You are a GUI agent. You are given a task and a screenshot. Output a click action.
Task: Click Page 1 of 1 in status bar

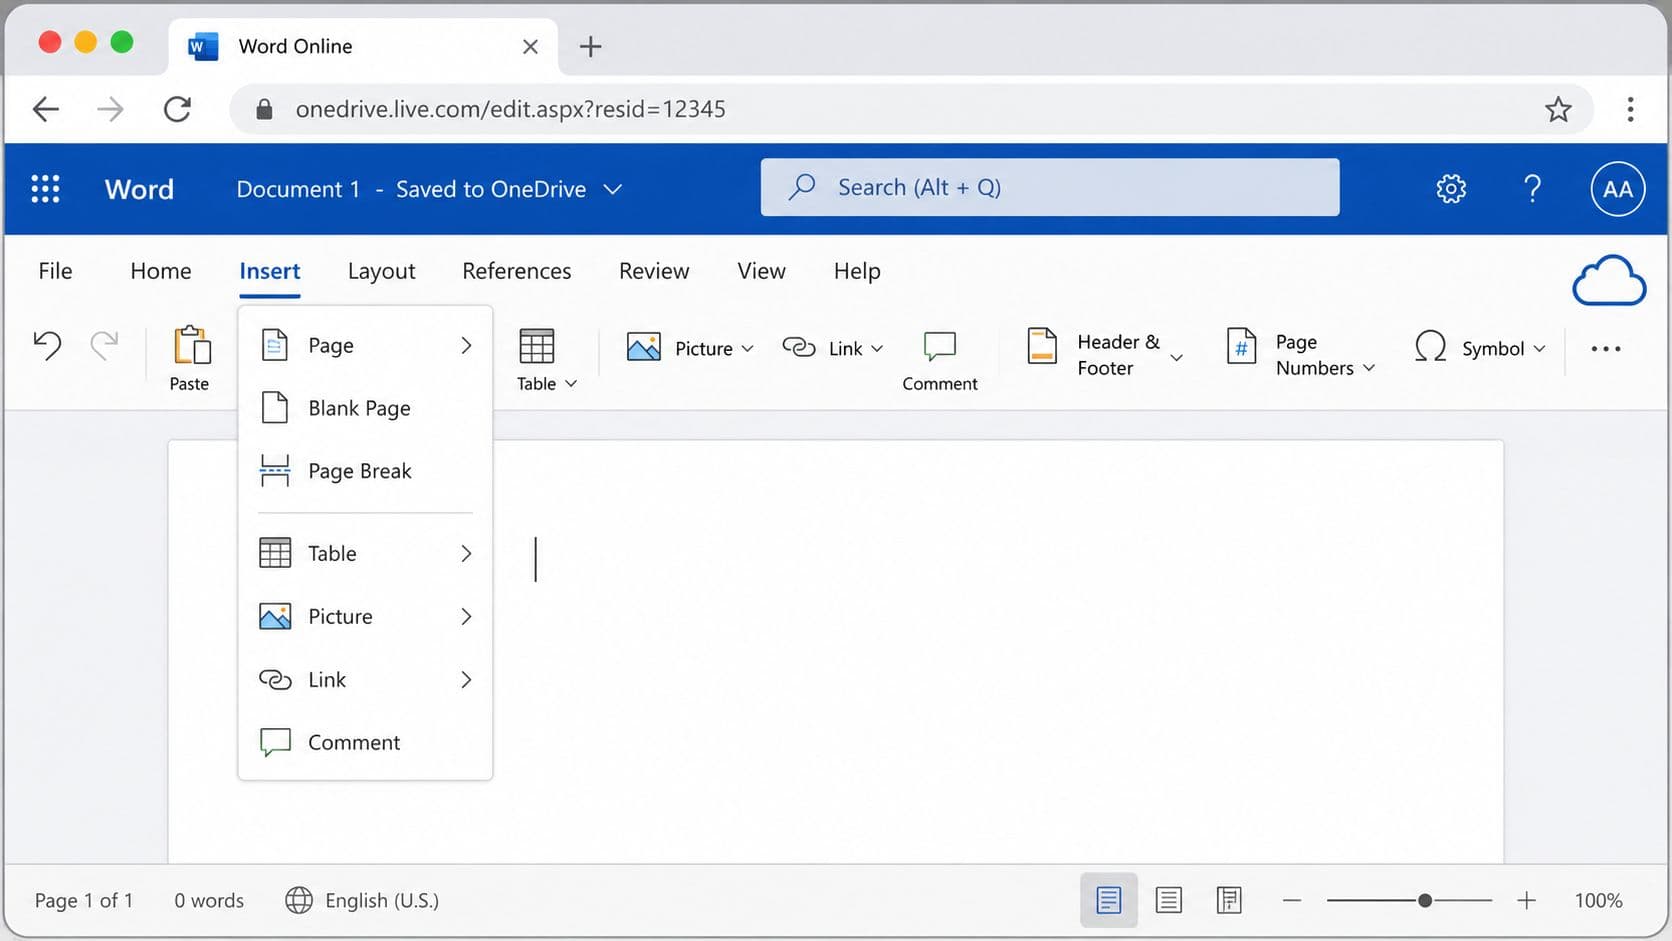pos(84,900)
